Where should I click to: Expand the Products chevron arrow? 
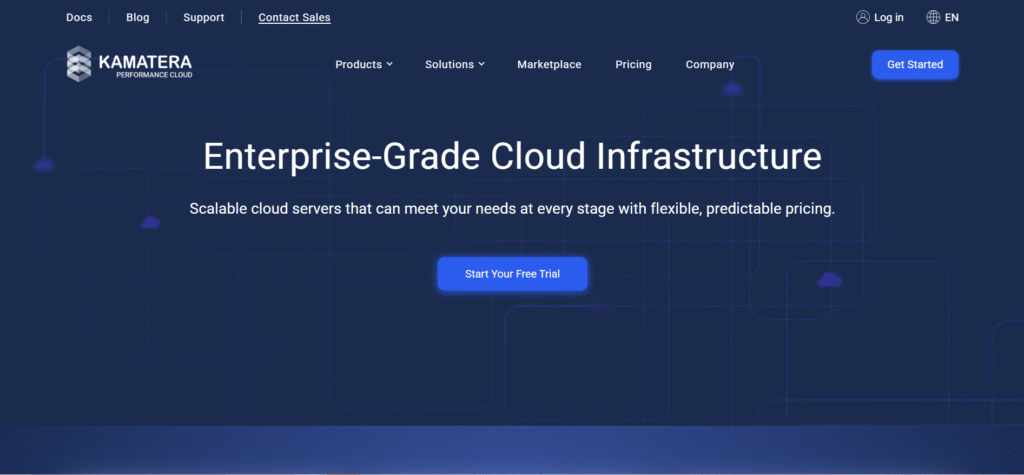click(390, 64)
